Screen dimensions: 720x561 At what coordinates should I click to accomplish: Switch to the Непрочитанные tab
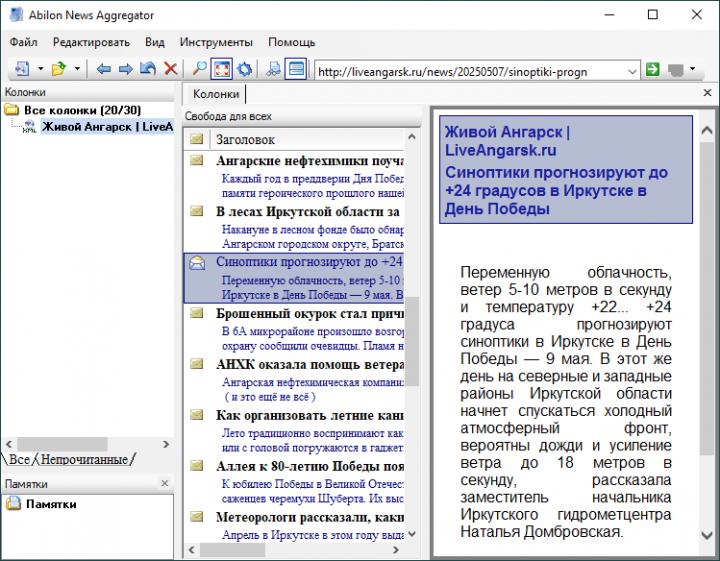[x=84, y=459]
